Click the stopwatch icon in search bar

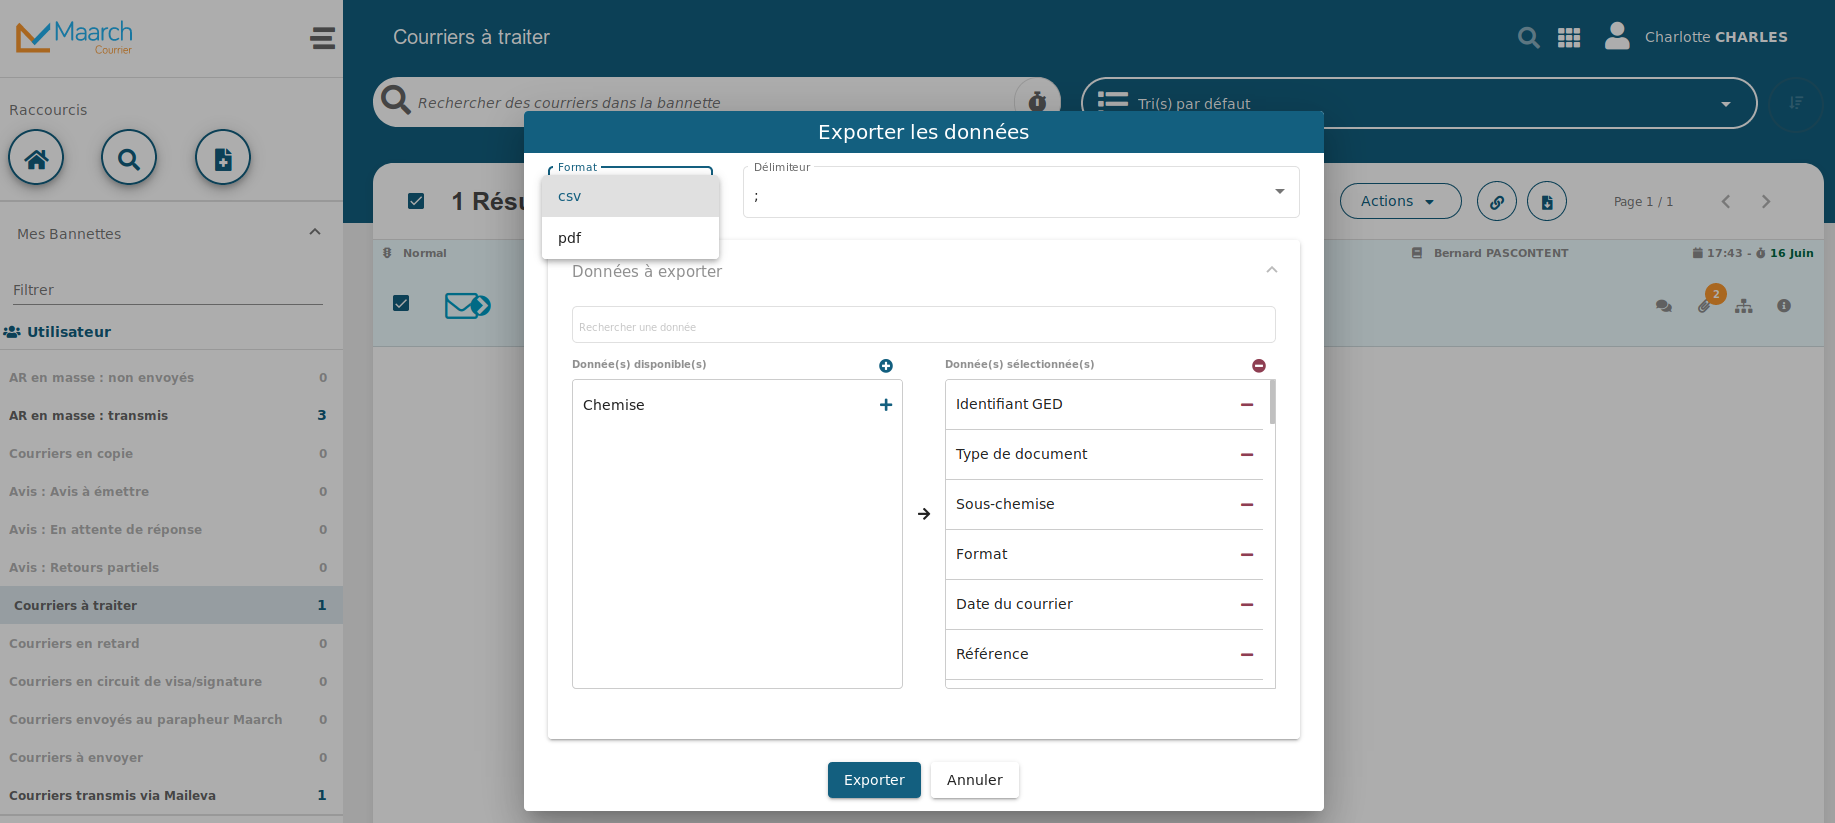coord(1037,101)
